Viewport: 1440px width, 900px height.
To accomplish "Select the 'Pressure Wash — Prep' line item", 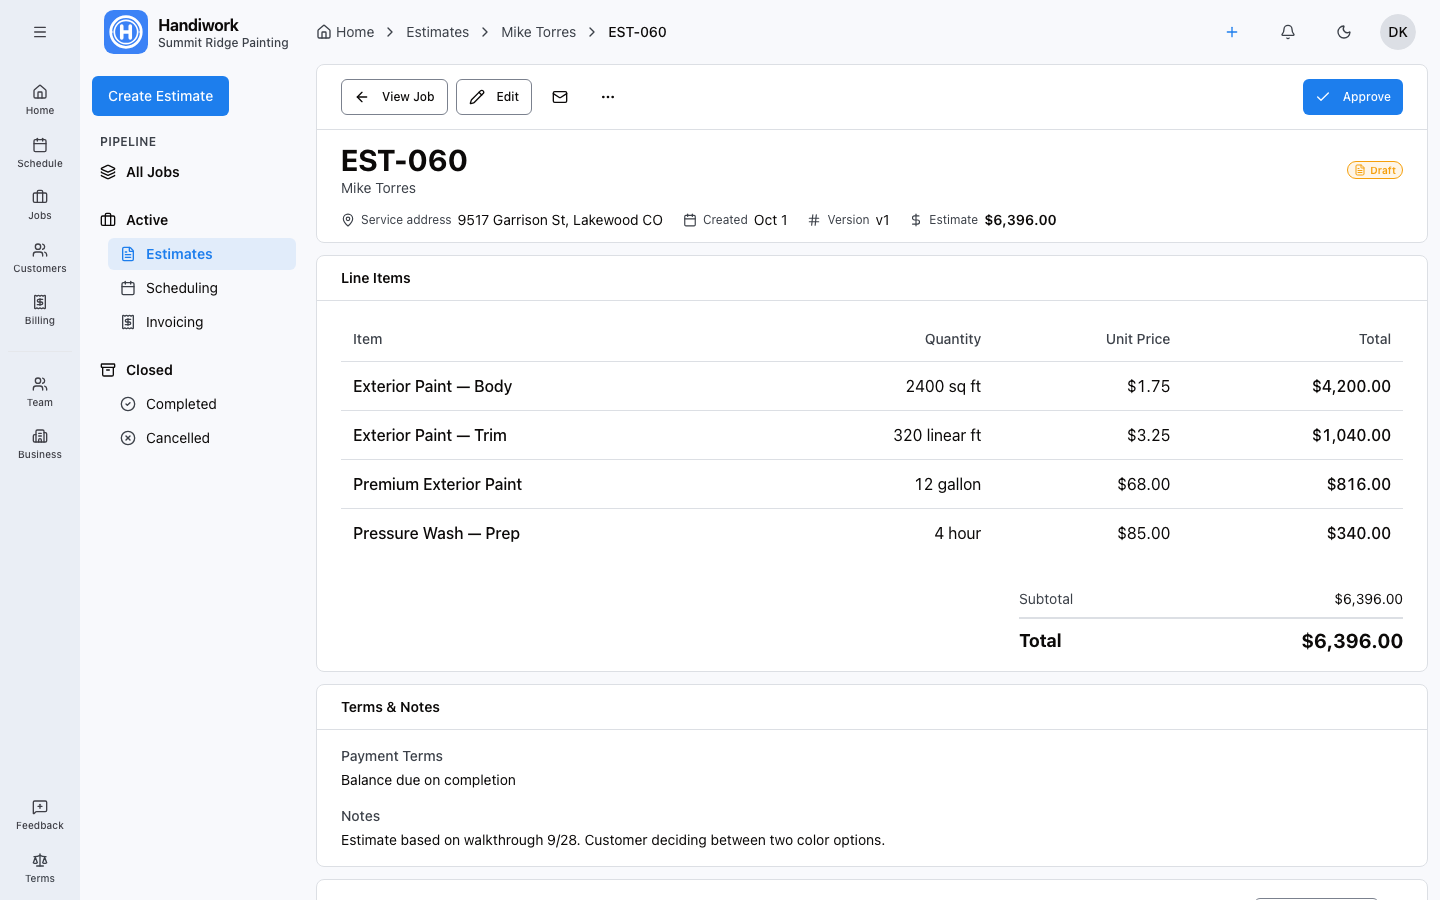I will click(872, 533).
